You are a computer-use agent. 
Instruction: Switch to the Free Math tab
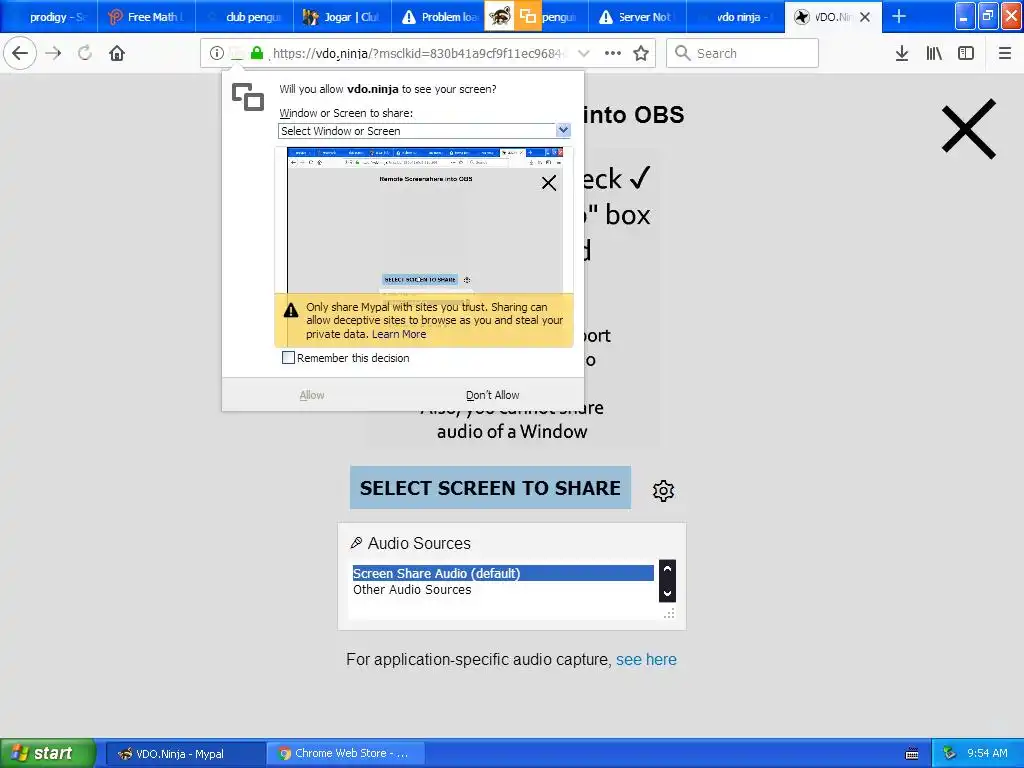tap(147, 17)
